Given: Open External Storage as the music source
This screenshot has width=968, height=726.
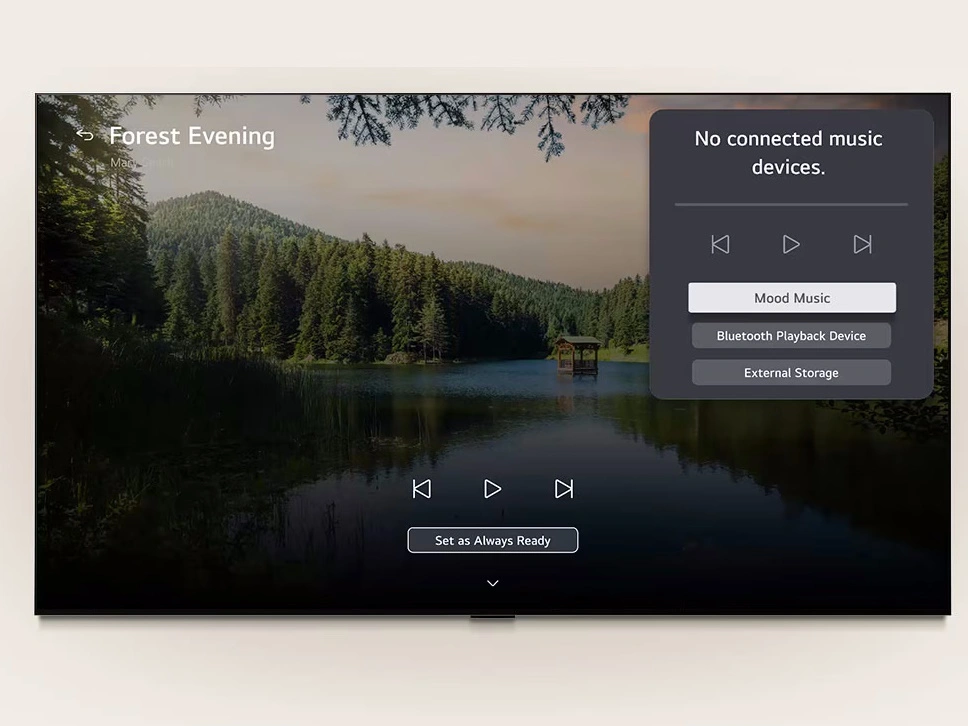Looking at the screenshot, I should (x=791, y=372).
